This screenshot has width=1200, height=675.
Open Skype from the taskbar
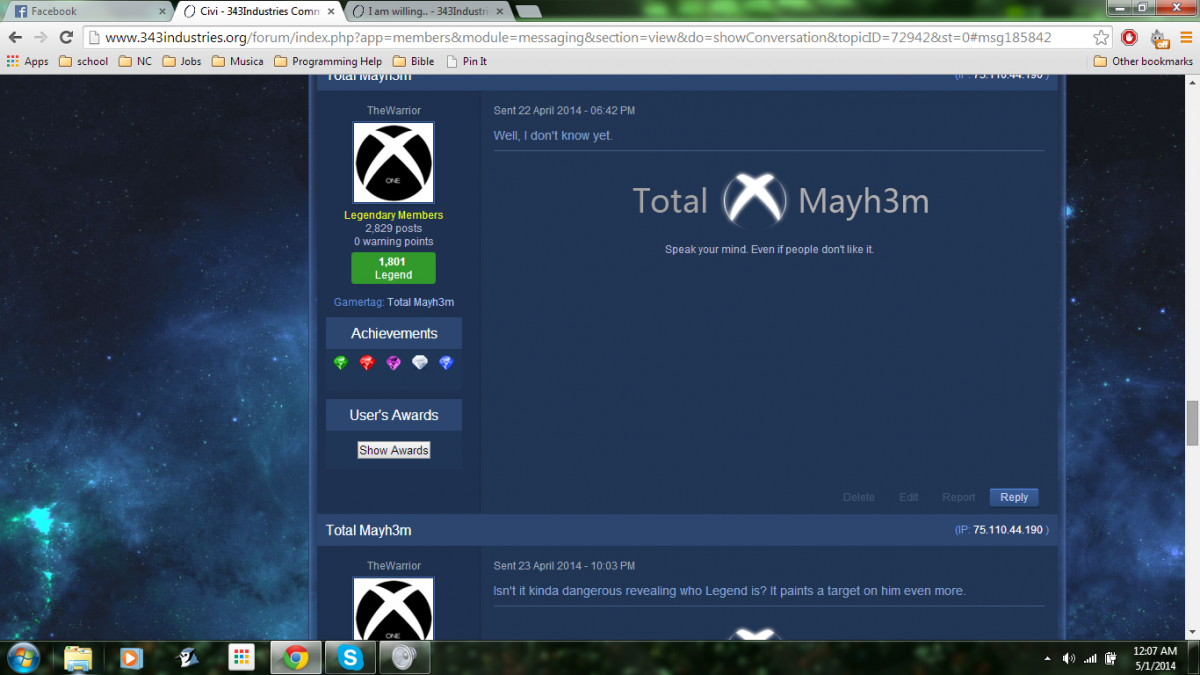(x=351, y=657)
